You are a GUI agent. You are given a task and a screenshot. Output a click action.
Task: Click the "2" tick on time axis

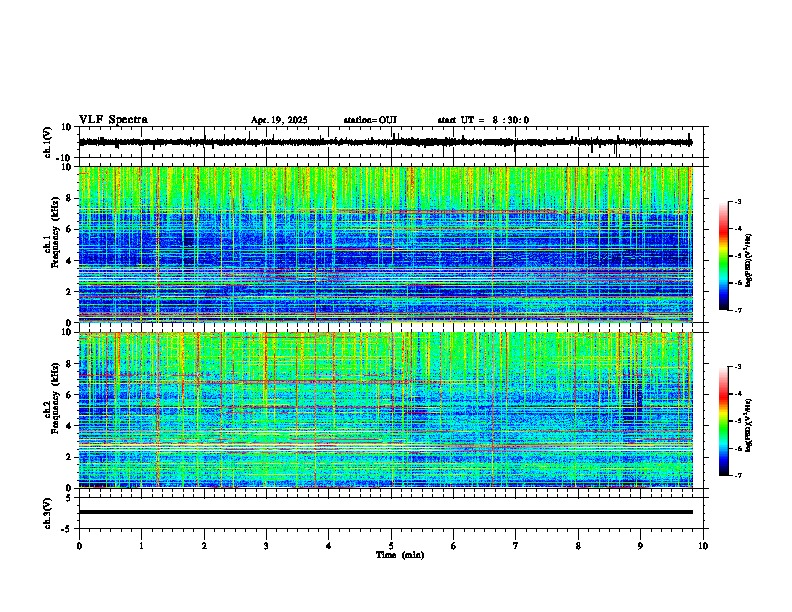204,546
